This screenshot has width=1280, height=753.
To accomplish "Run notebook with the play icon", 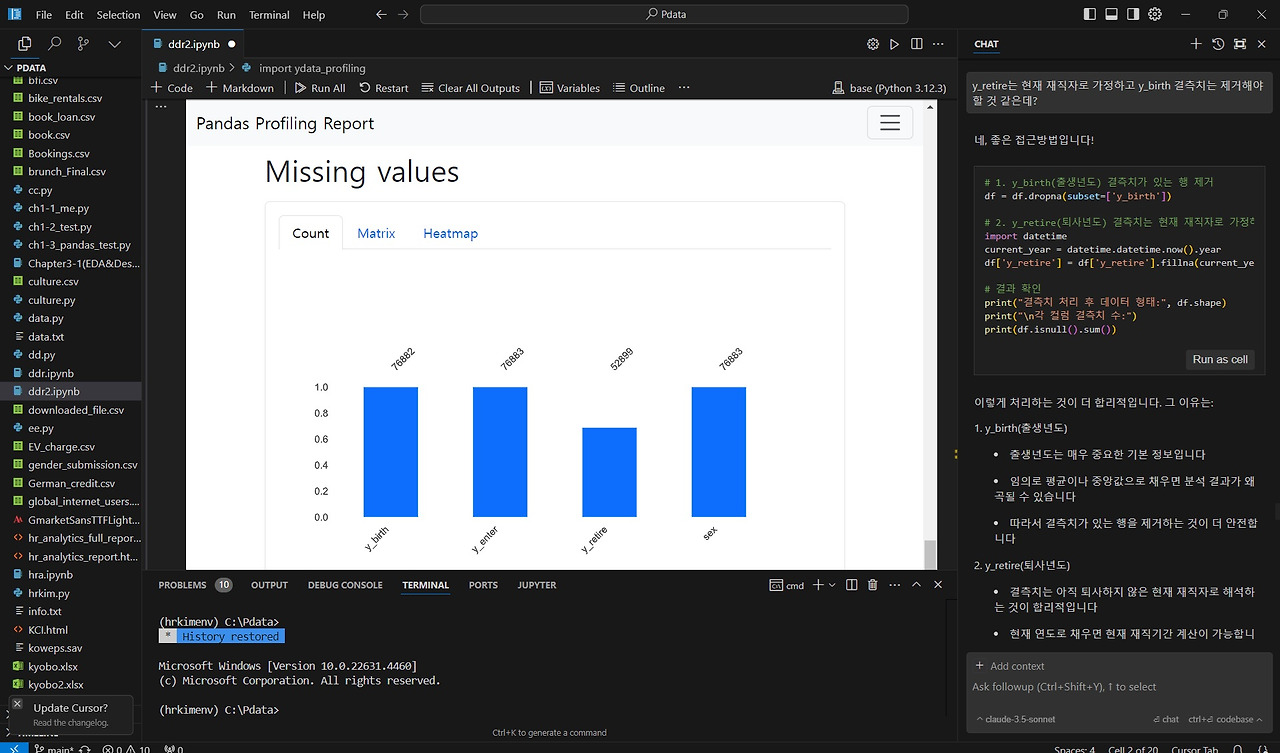I will click(x=894, y=44).
